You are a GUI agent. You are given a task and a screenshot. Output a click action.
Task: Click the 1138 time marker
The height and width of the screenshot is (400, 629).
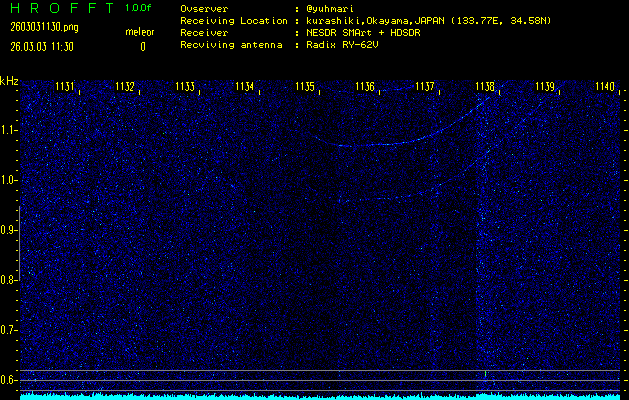485,87
